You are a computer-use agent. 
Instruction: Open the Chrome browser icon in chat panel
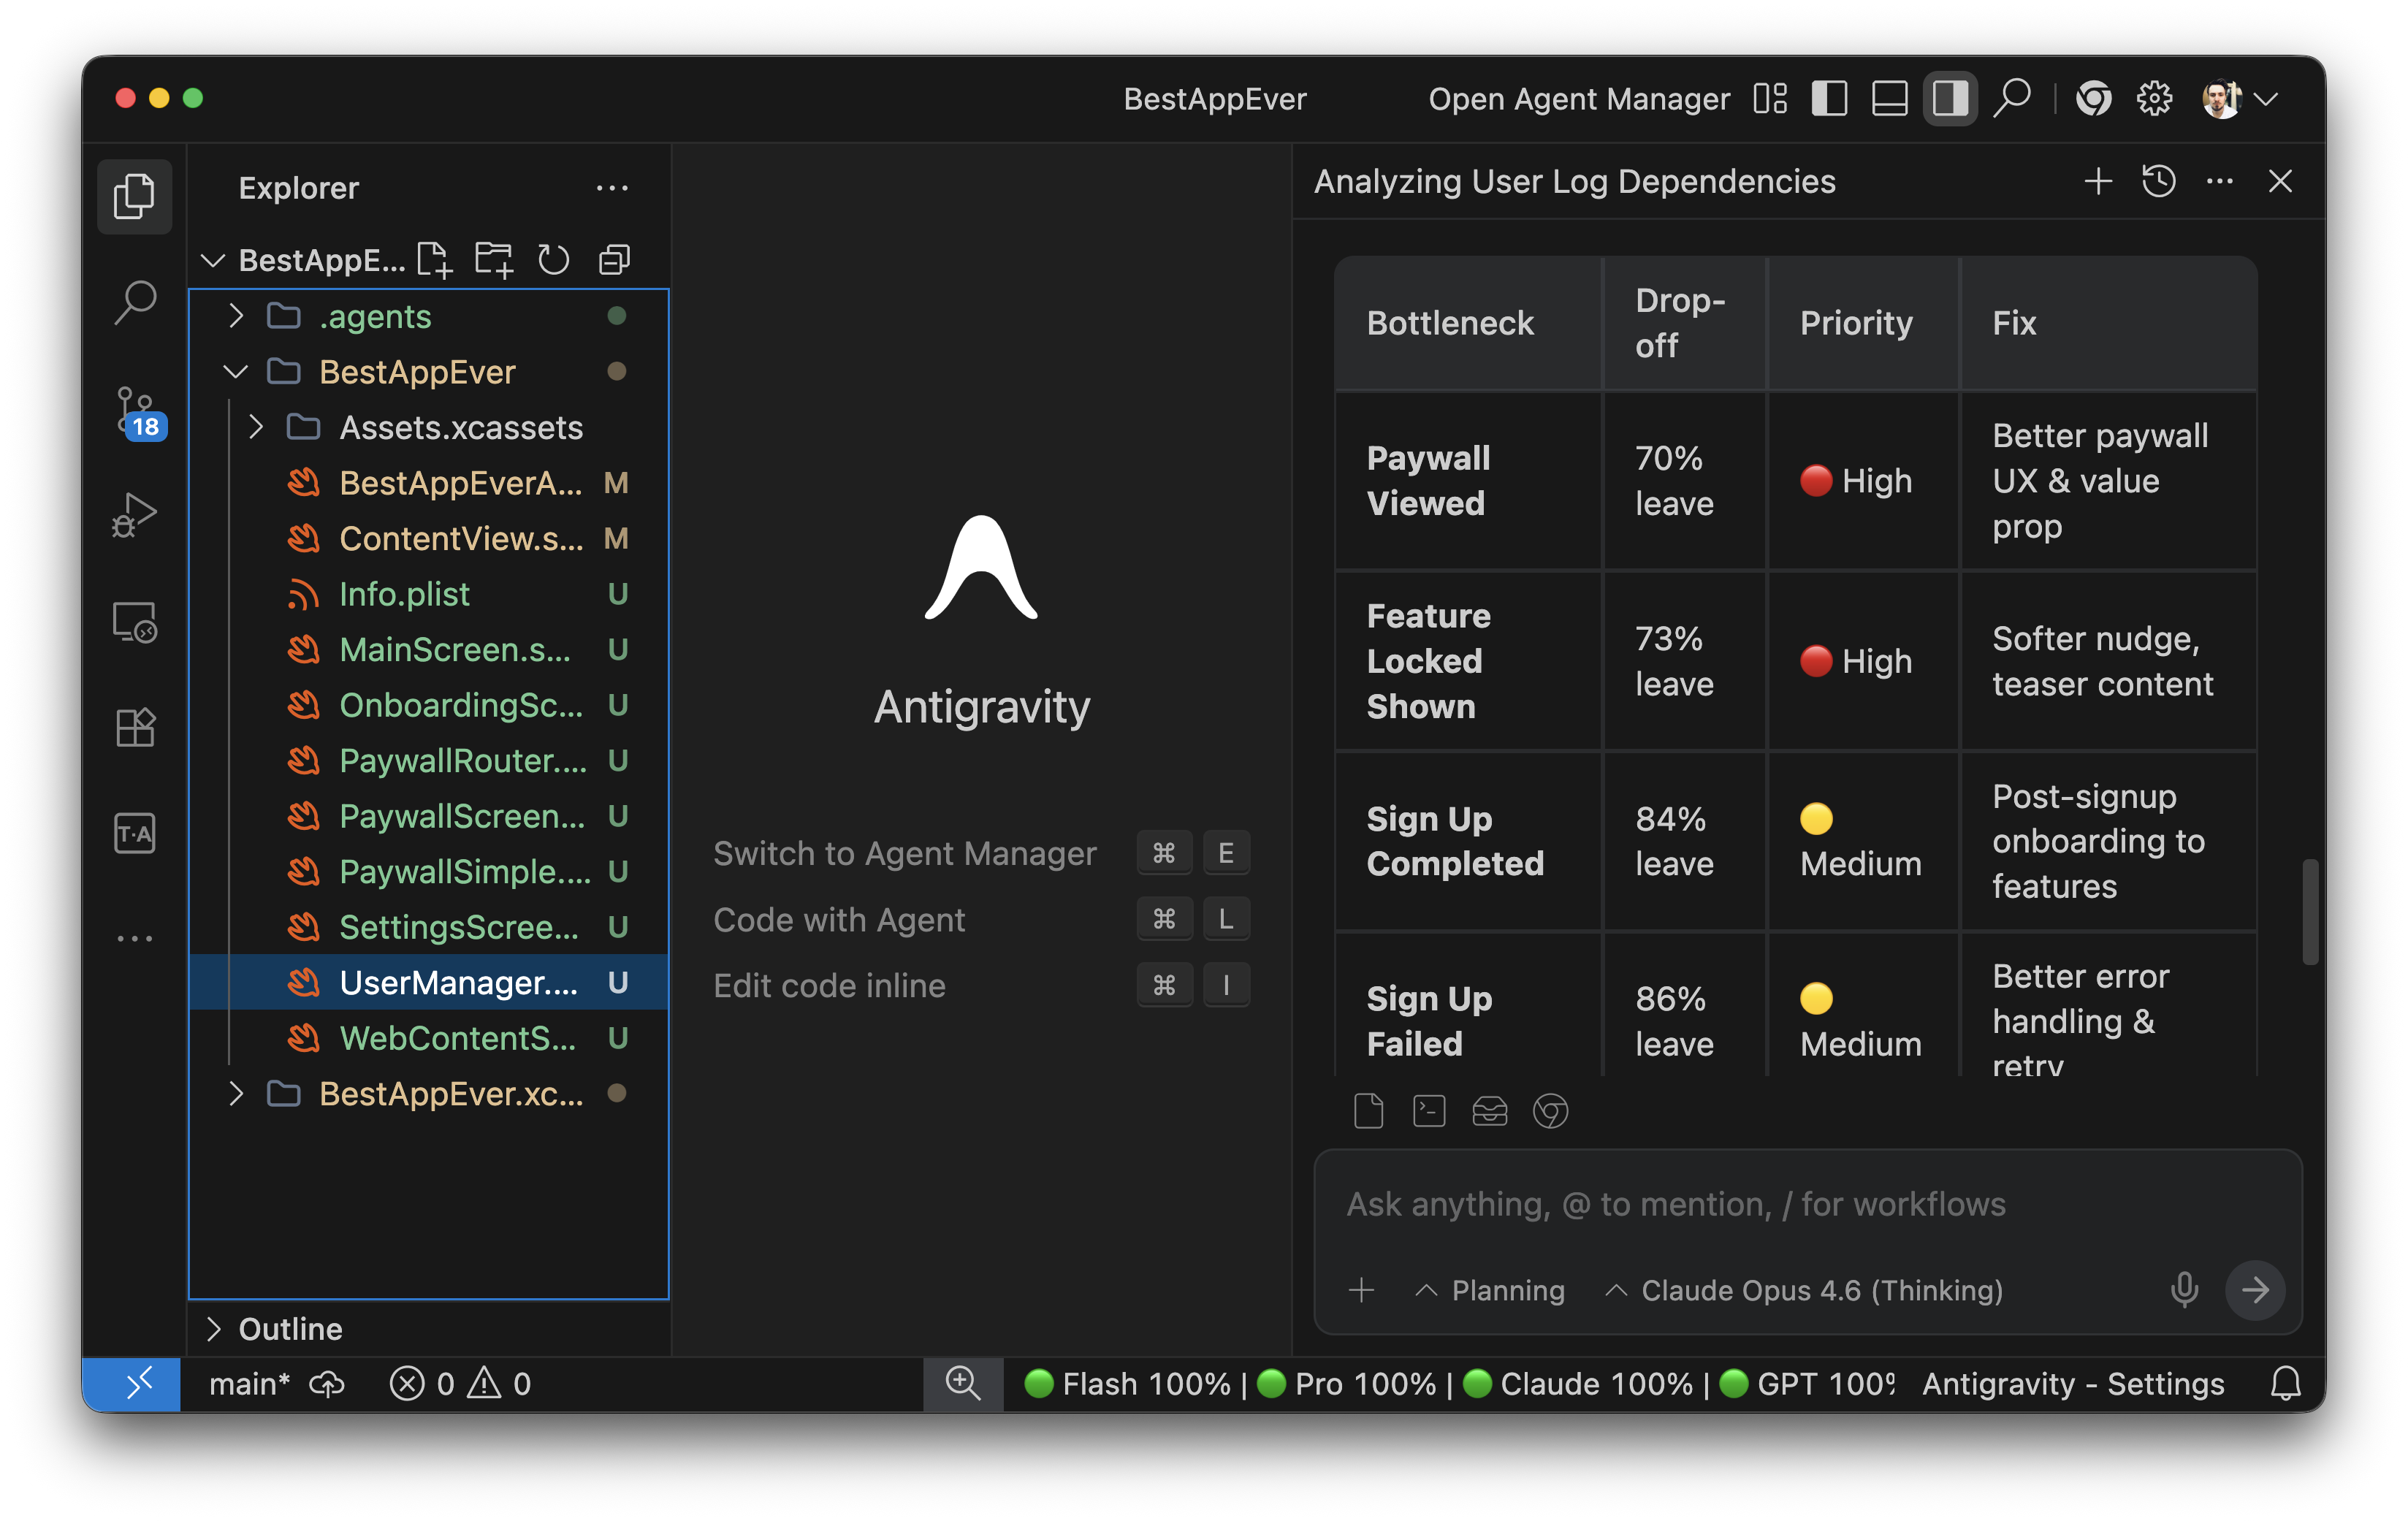pos(1552,1110)
